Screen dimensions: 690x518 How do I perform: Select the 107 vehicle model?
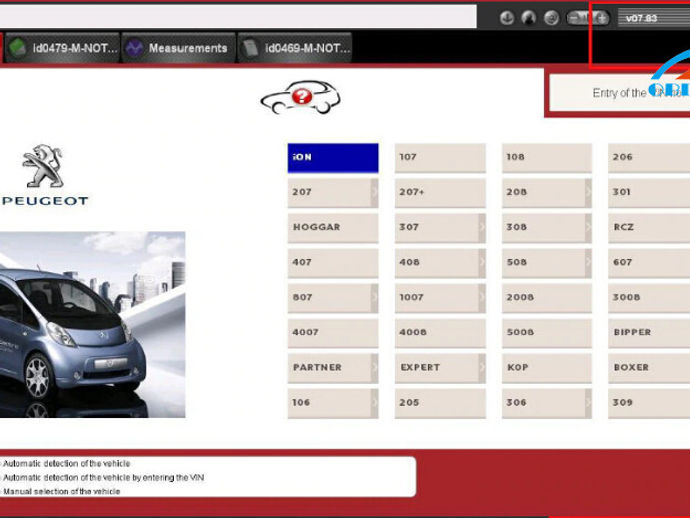(x=440, y=158)
